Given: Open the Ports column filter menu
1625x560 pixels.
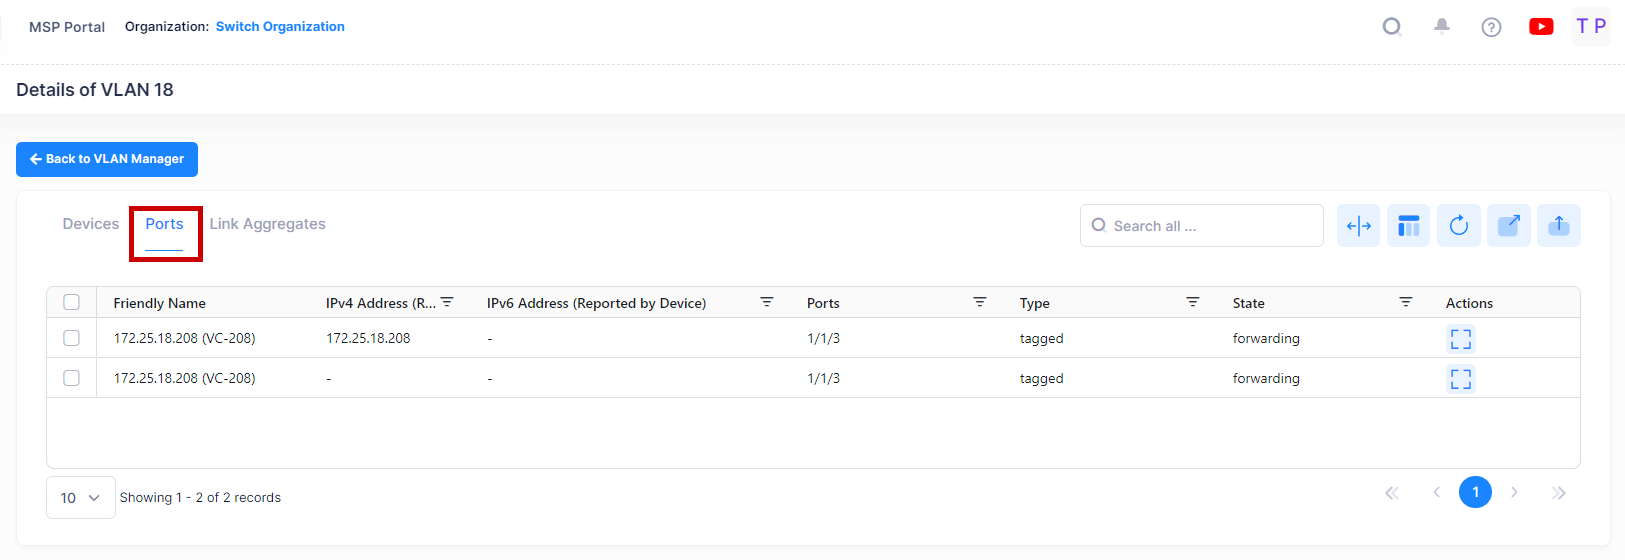Looking at the screenshot, I should click(979, 302).
